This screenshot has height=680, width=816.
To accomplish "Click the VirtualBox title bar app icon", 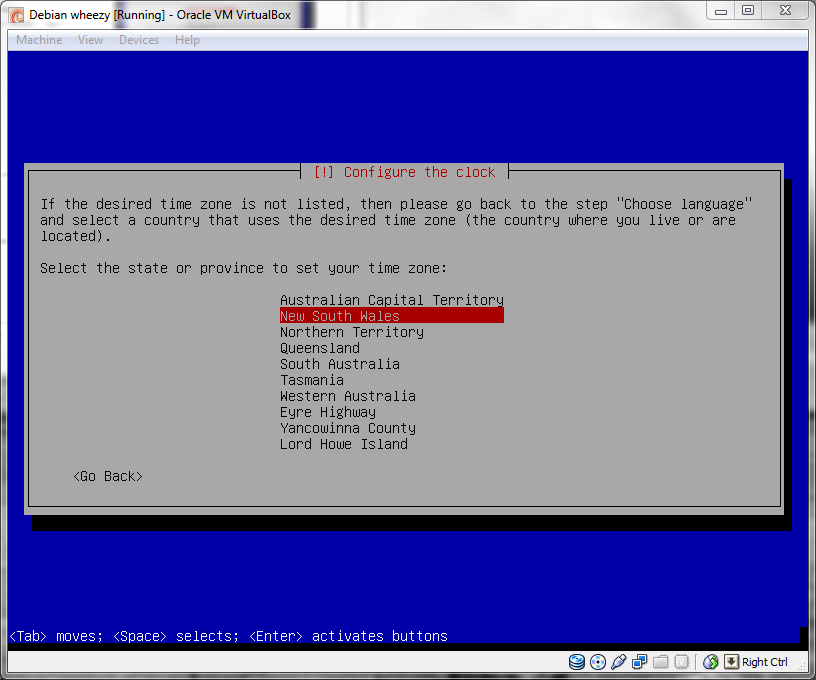I will pyautogui.click(x=17, y=15).
